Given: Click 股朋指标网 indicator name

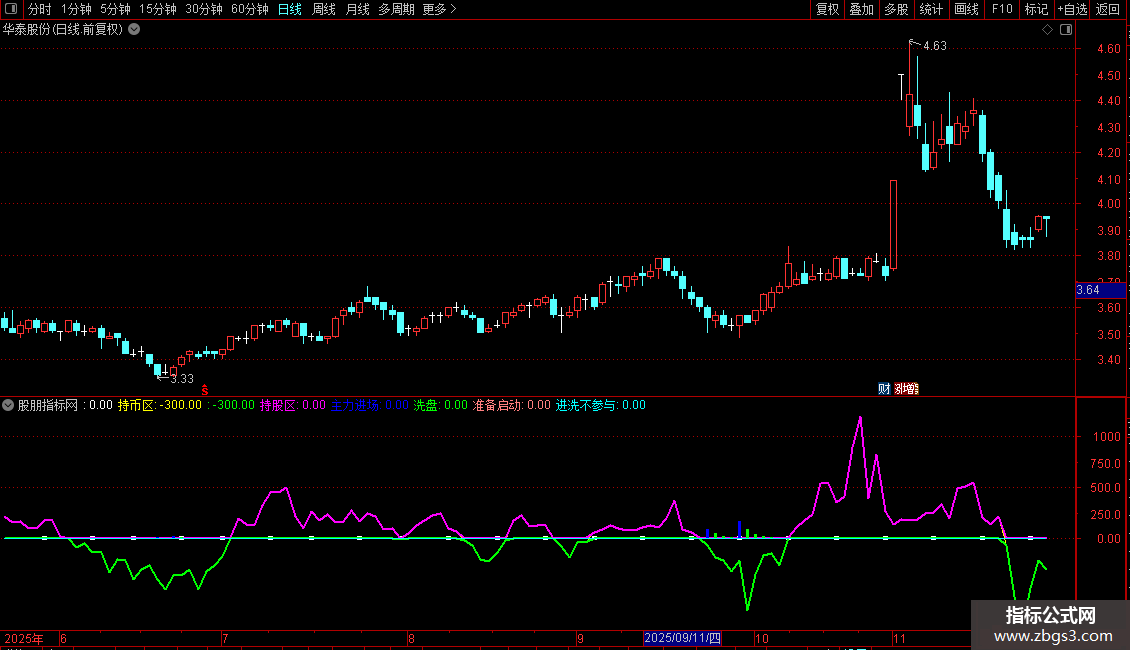Looking at the screenshot, I should point(48,405).
